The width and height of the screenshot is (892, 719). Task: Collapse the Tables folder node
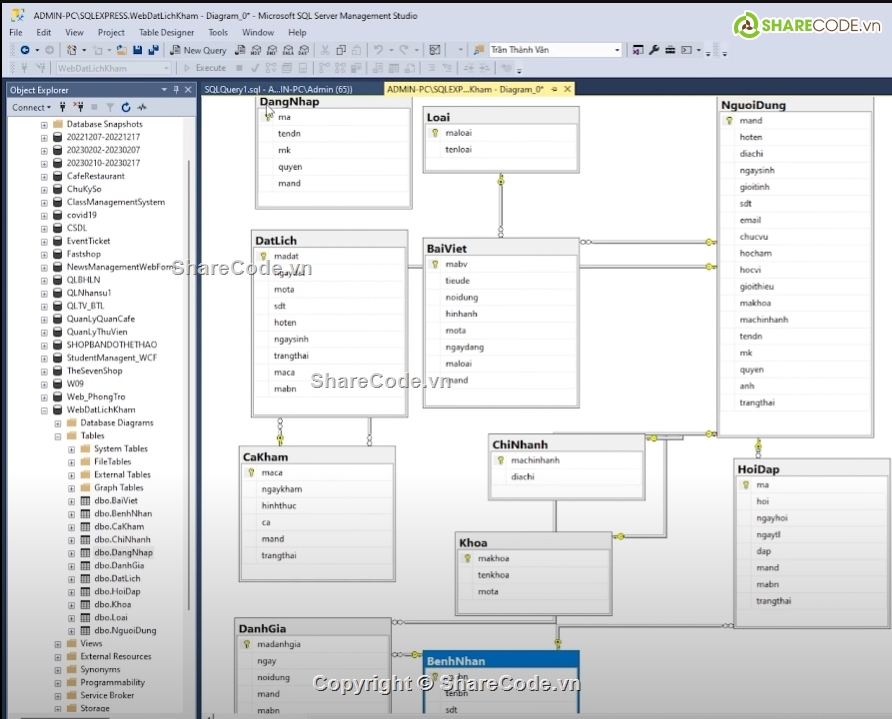click(57, 436)
